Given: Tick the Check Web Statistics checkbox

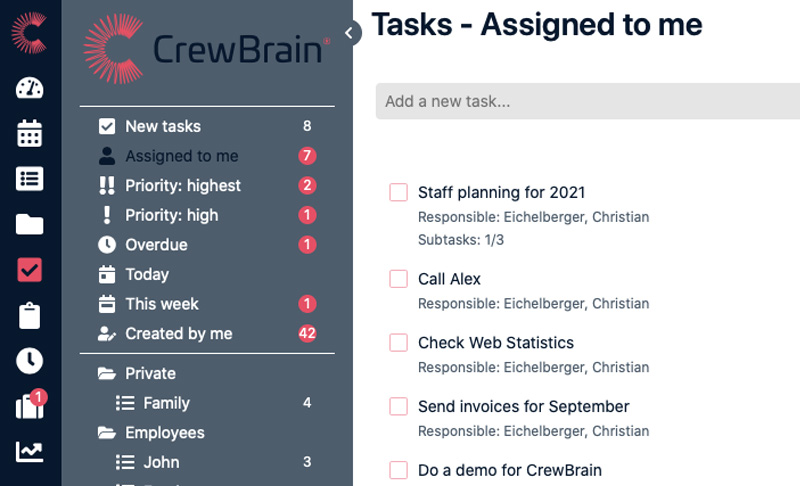Looking at the screenshot, I should pyautogui.click(x=398, y=343).
